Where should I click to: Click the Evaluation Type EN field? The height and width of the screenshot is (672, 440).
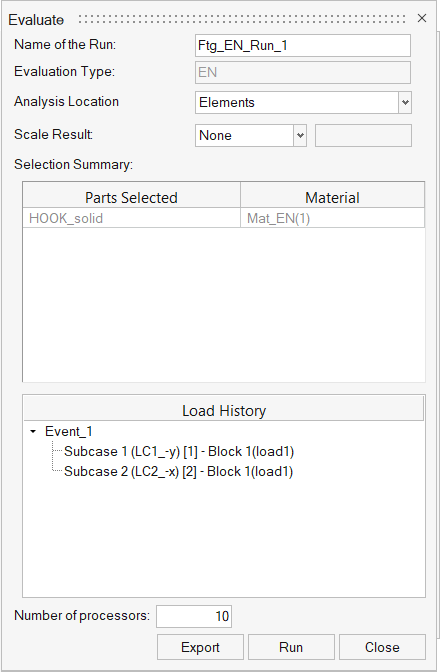click(302, 72)
